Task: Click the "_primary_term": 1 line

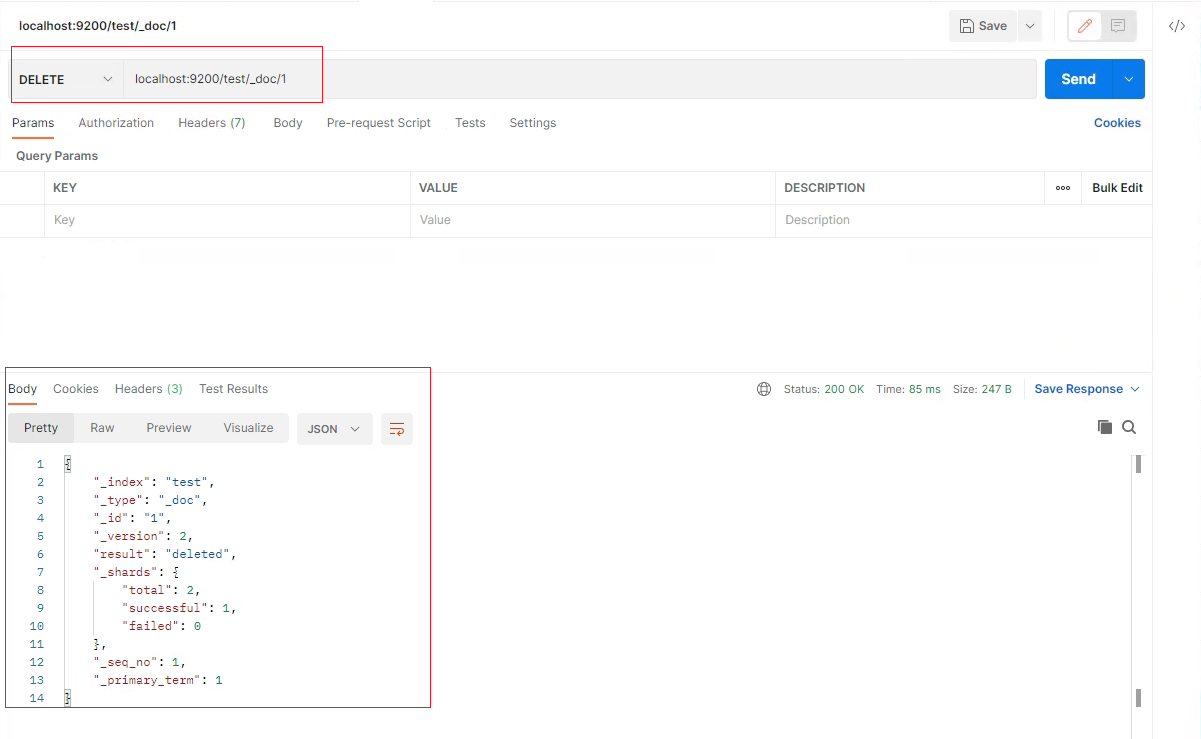Action: [158, 680]
